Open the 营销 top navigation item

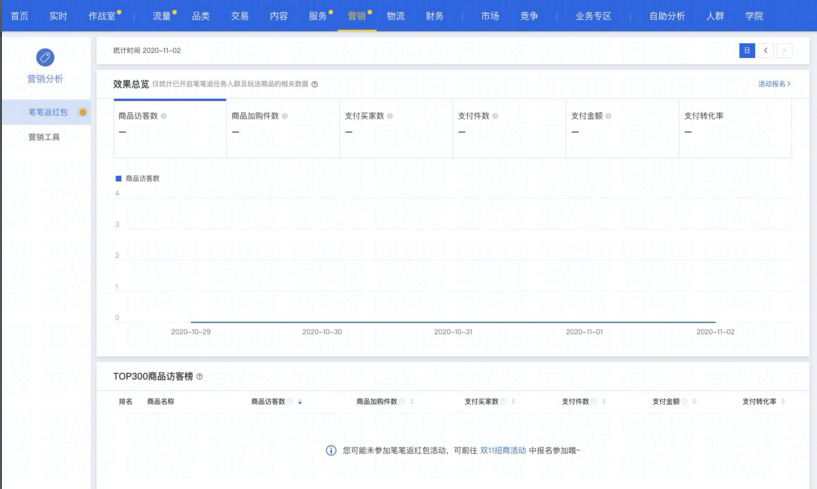357,16
